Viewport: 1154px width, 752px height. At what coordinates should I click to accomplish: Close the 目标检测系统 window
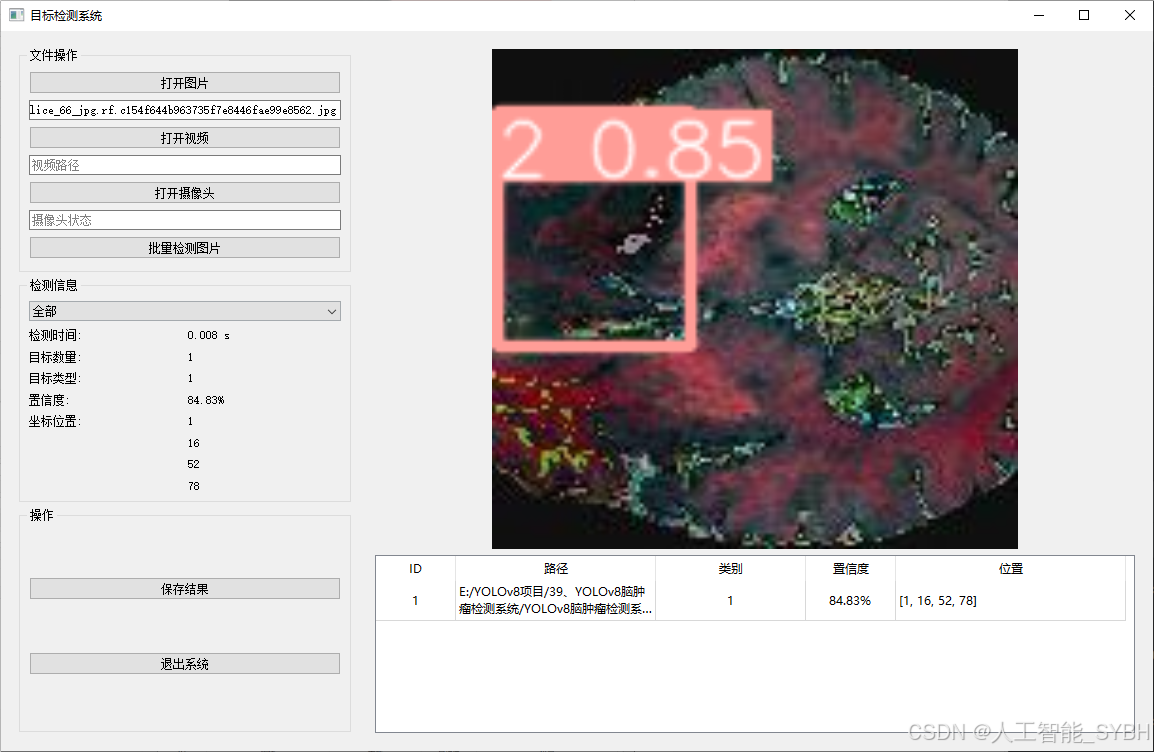1130,15
